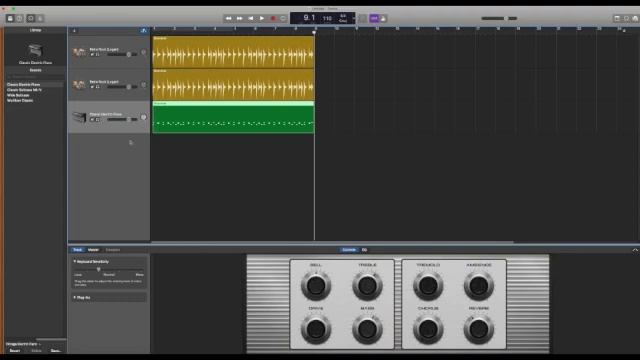Mute the Classic Electric Piano track
The height and width of the screenshot is (360, 640).
pos(92,120)
